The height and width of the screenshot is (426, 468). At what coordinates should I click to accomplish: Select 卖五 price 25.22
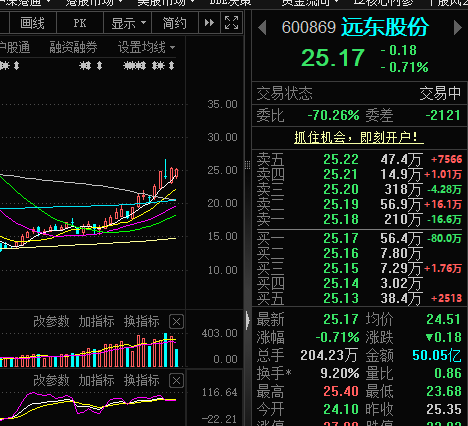(341, 159)
